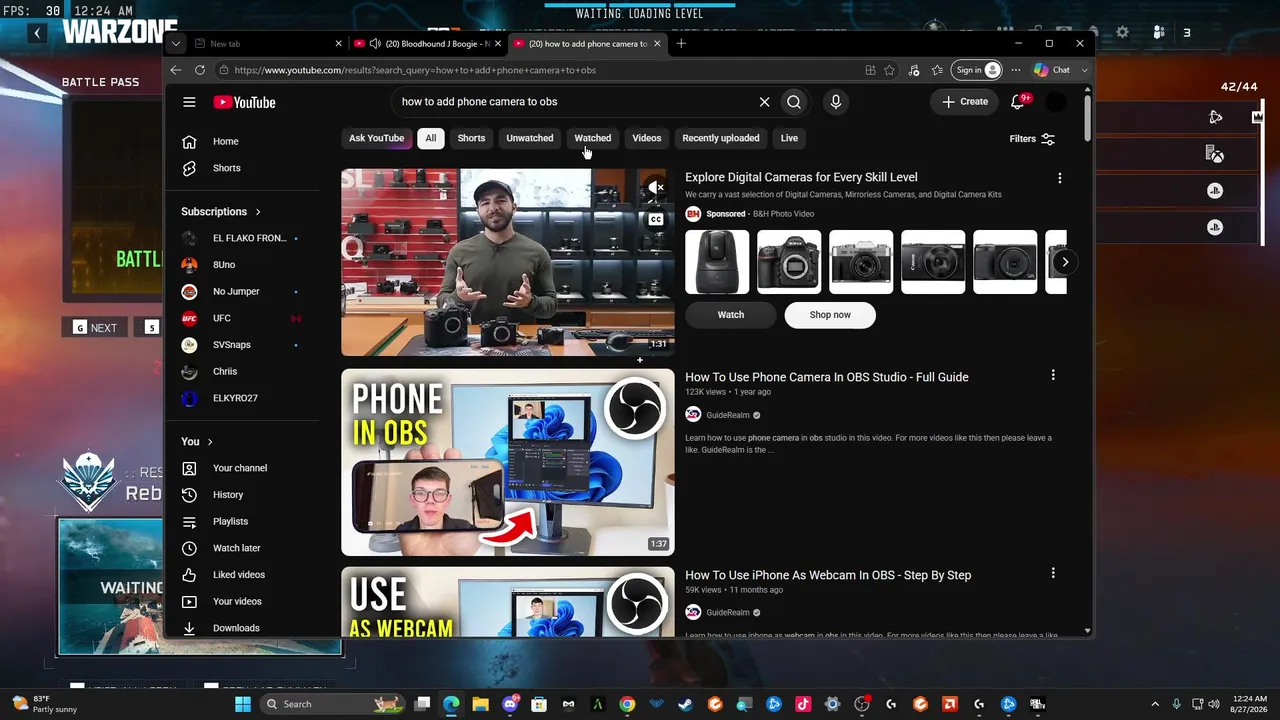Screen dimensions: 1280x720
Task: Click the Ask YouTube button
Action: (x=377, y=138)
